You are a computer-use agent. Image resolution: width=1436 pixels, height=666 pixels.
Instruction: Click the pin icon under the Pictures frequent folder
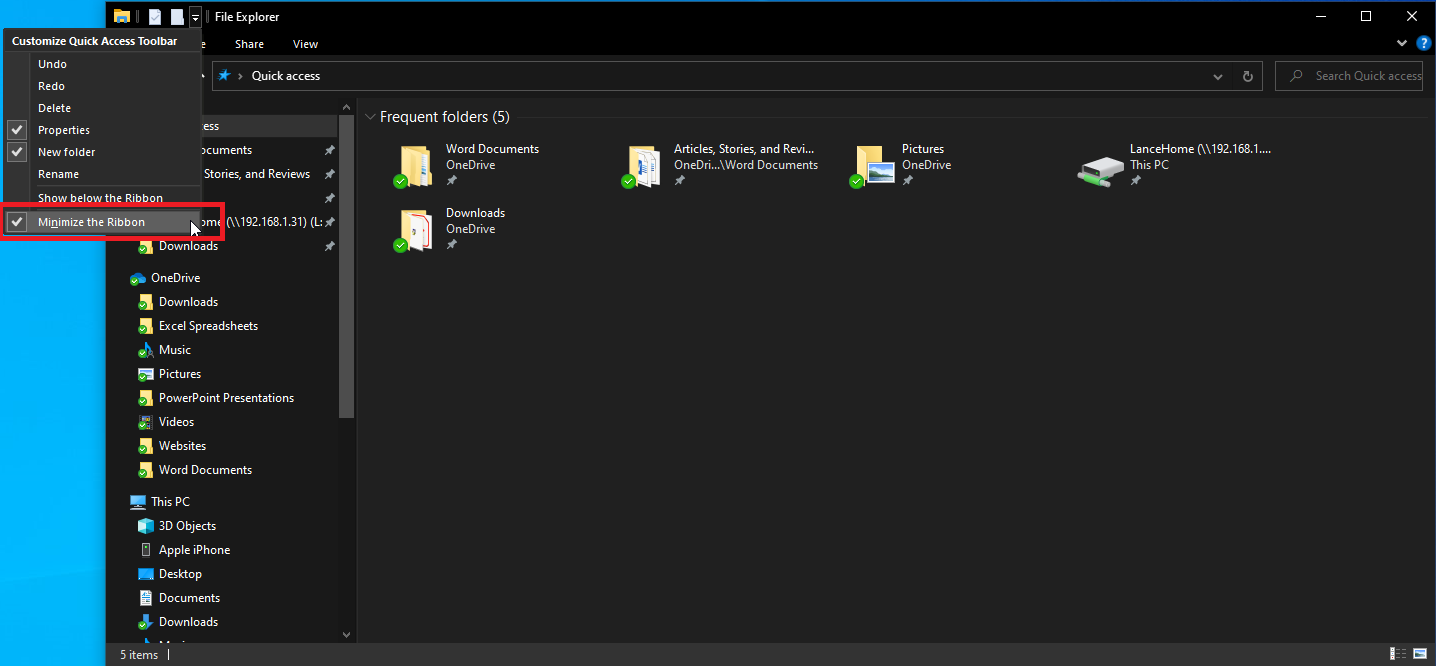coord(907,181)
